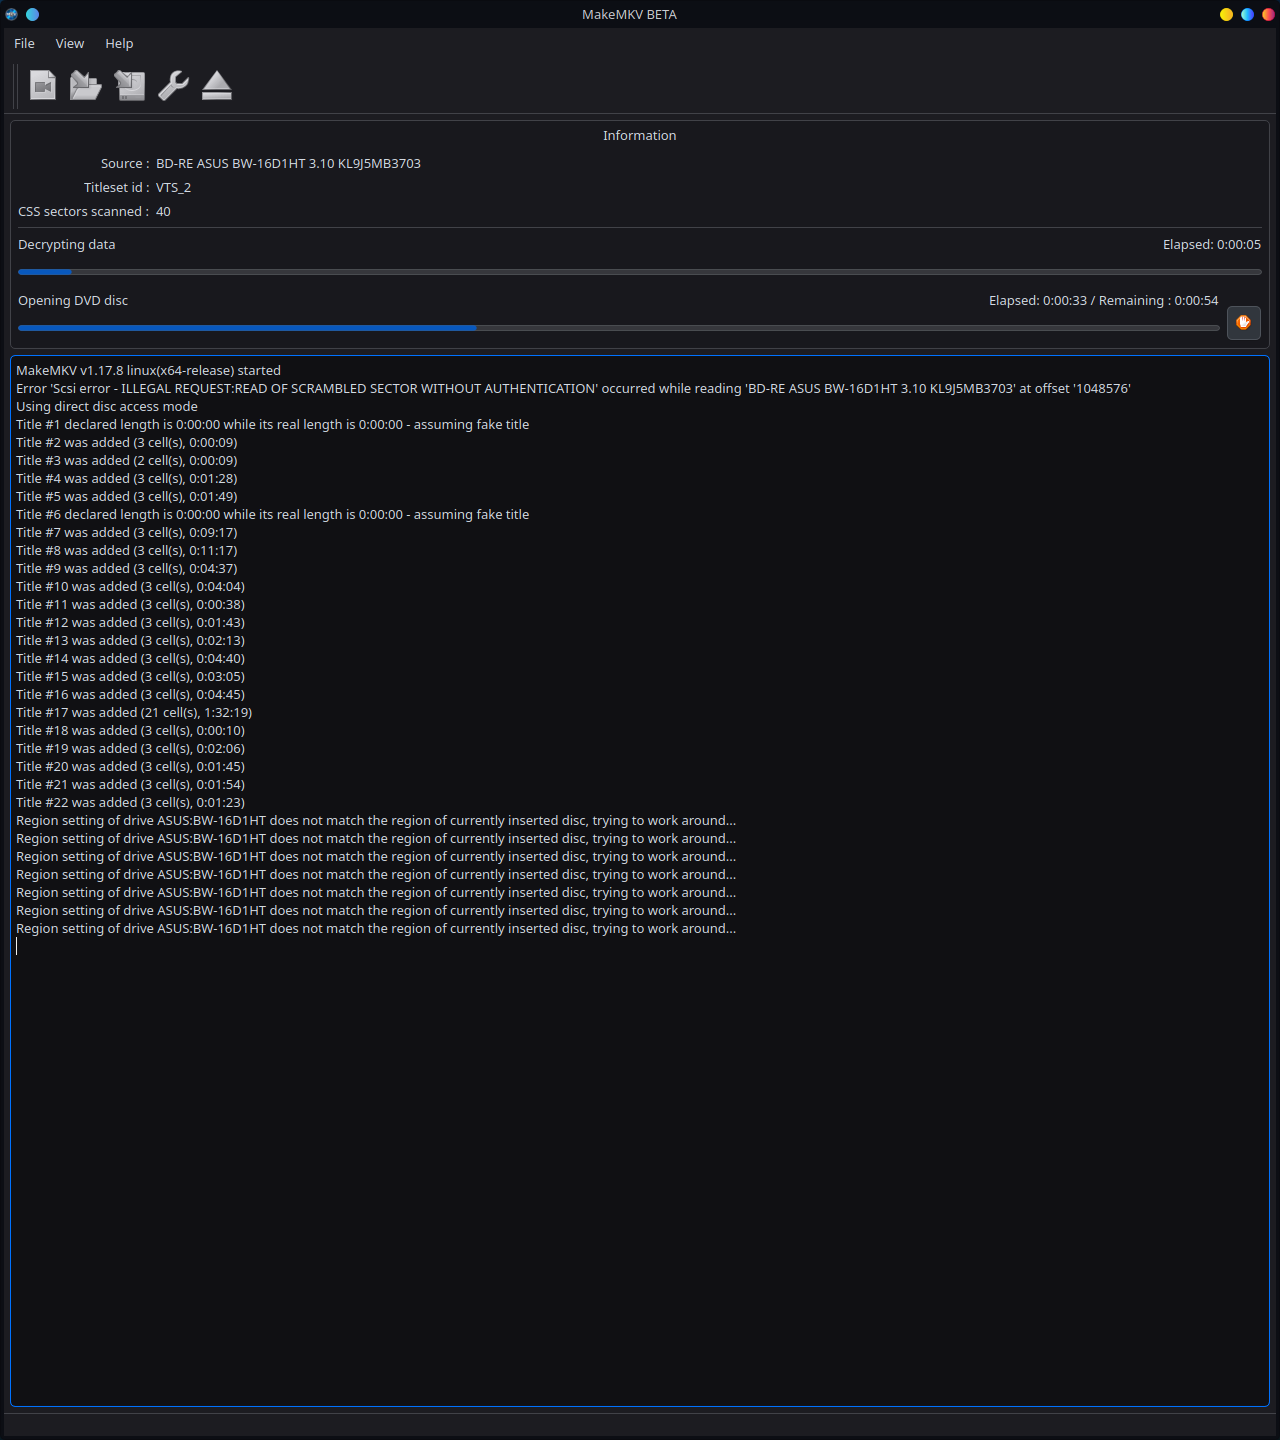Image resolution: width=1280 pixels, height=1440 pixels.
Task: Click the Open disc folder icon
Action: [86, 86]
